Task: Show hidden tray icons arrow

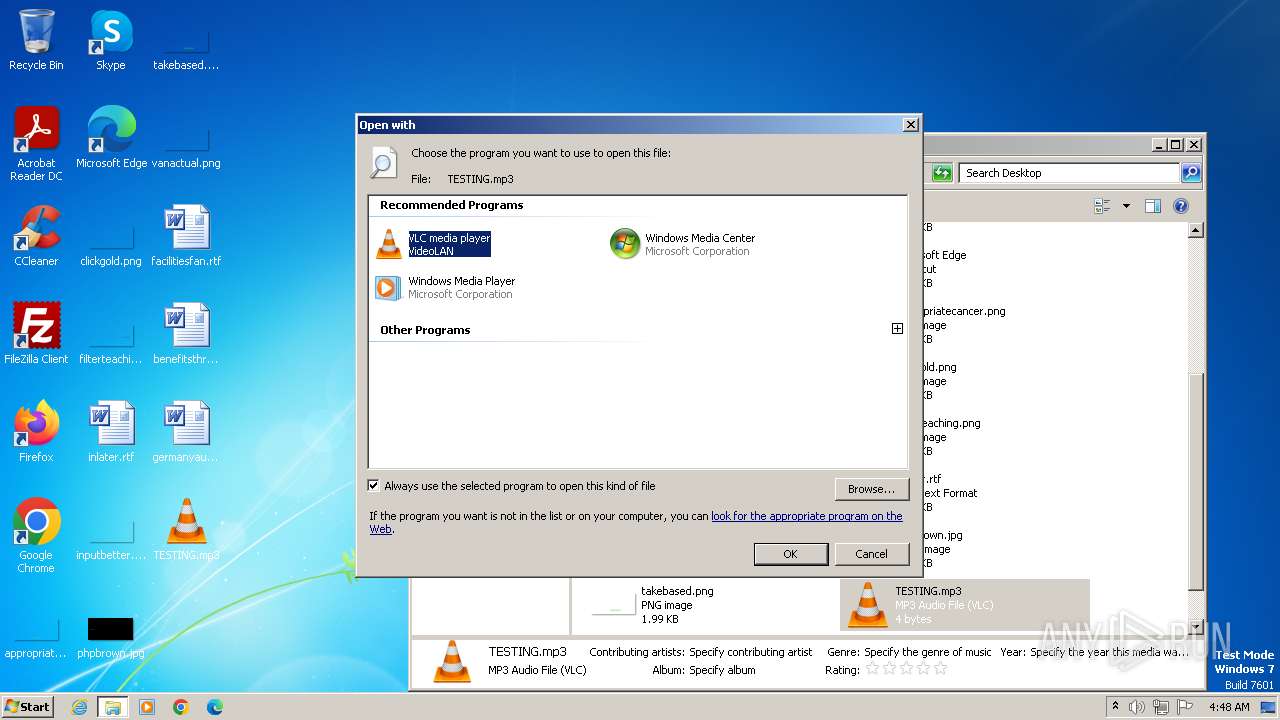Action: tap(1115, 707)
